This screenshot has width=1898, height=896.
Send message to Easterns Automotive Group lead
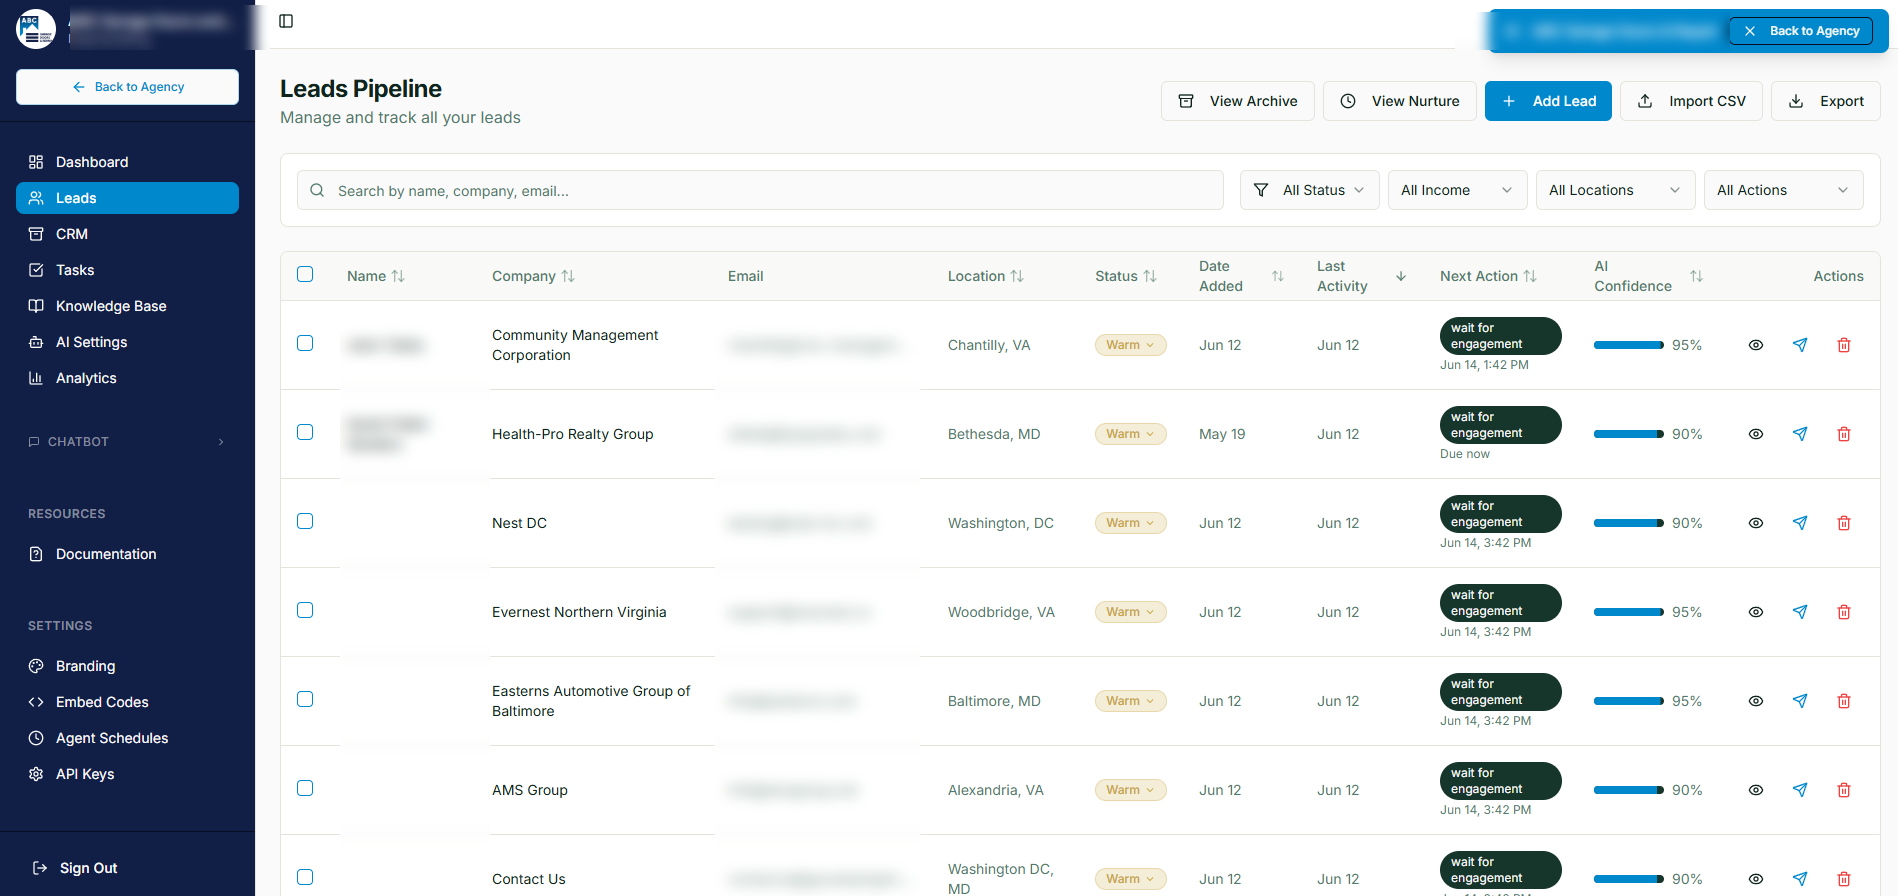1800,701
